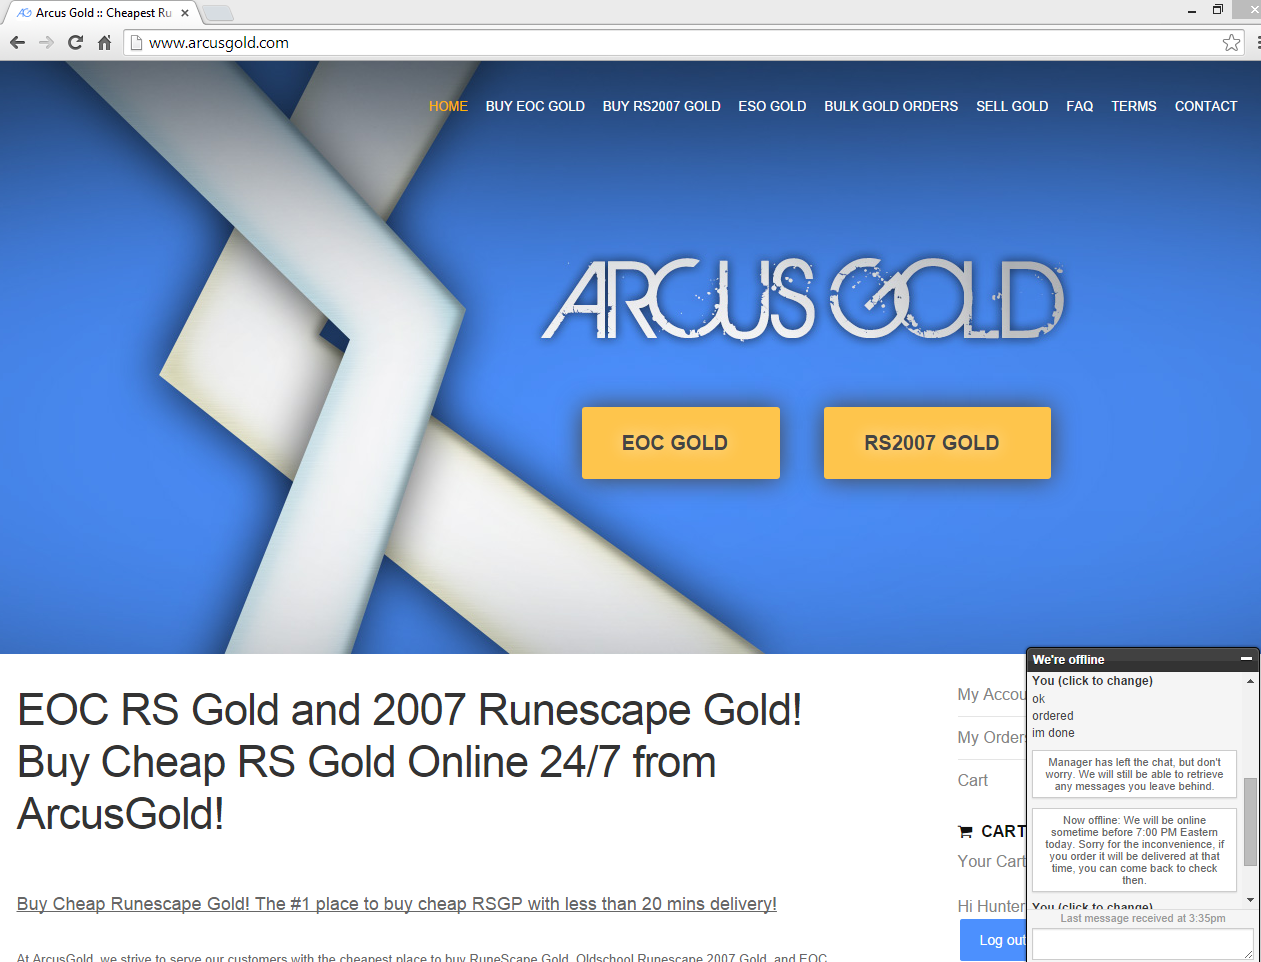Viewport: 1261px width, 962px height.
Task: Restore down the browser window
Action: click(x=1218, y=10)
